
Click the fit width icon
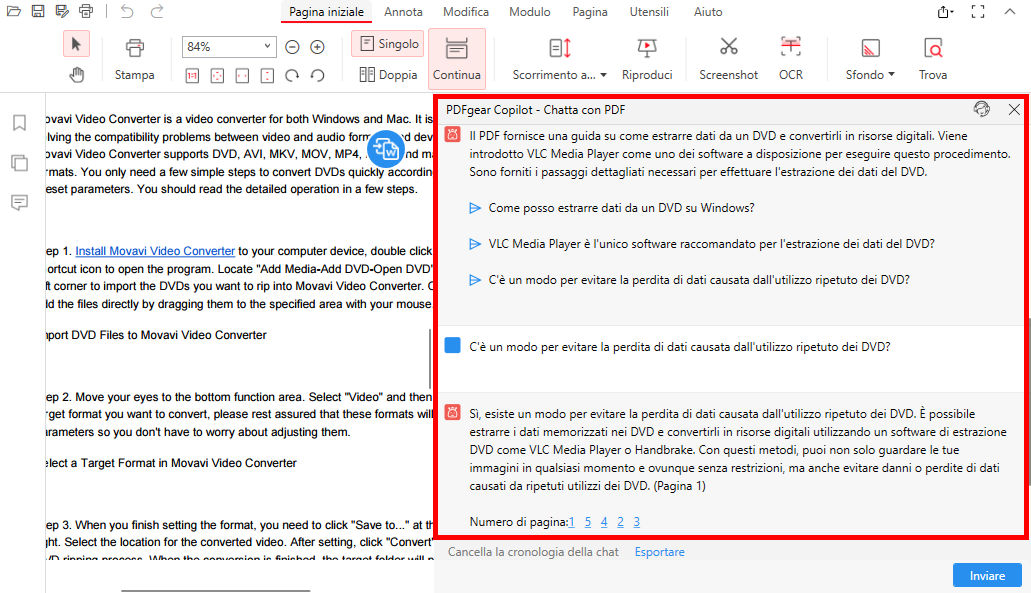[x=242, y=76]
